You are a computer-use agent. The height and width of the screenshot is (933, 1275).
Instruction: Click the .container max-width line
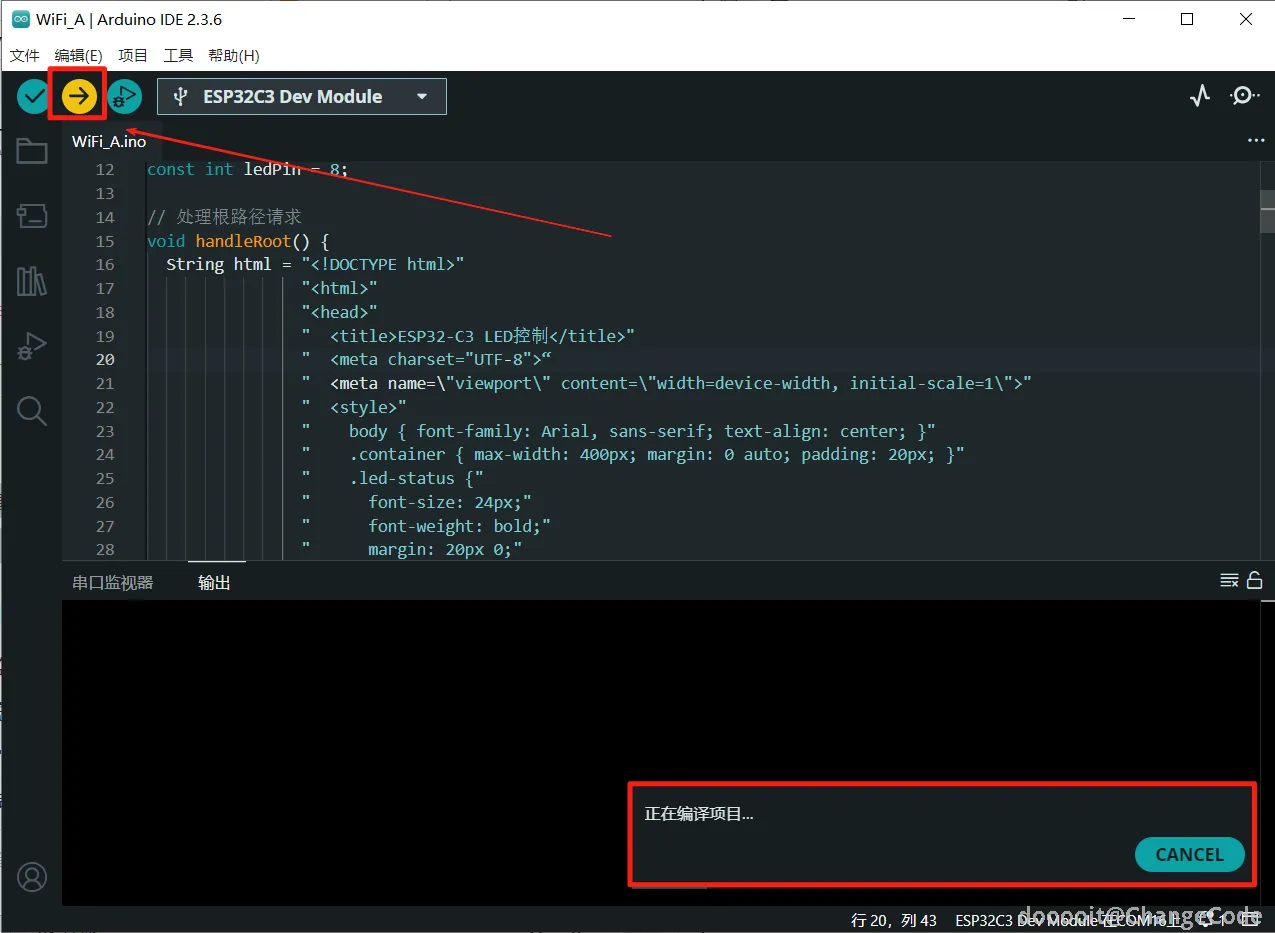633,455
